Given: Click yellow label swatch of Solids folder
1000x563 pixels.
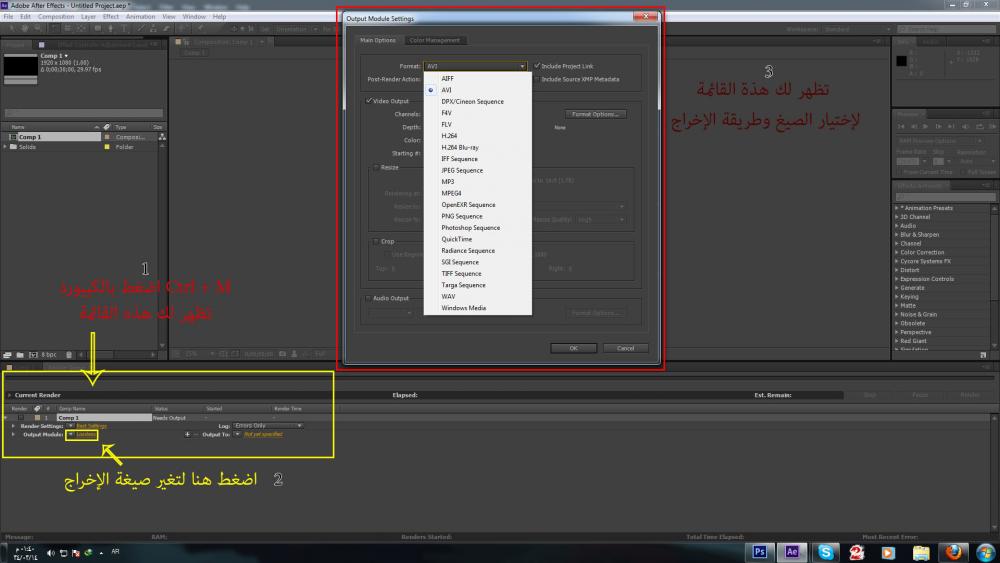Looking at the screenshot, I should pos(107,147).
